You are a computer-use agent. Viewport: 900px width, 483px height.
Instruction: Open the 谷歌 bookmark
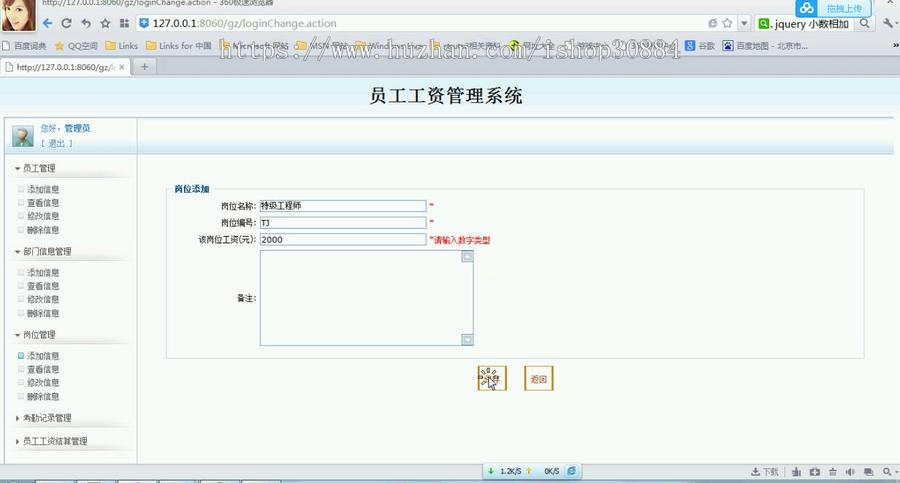[x=700, y=46]
